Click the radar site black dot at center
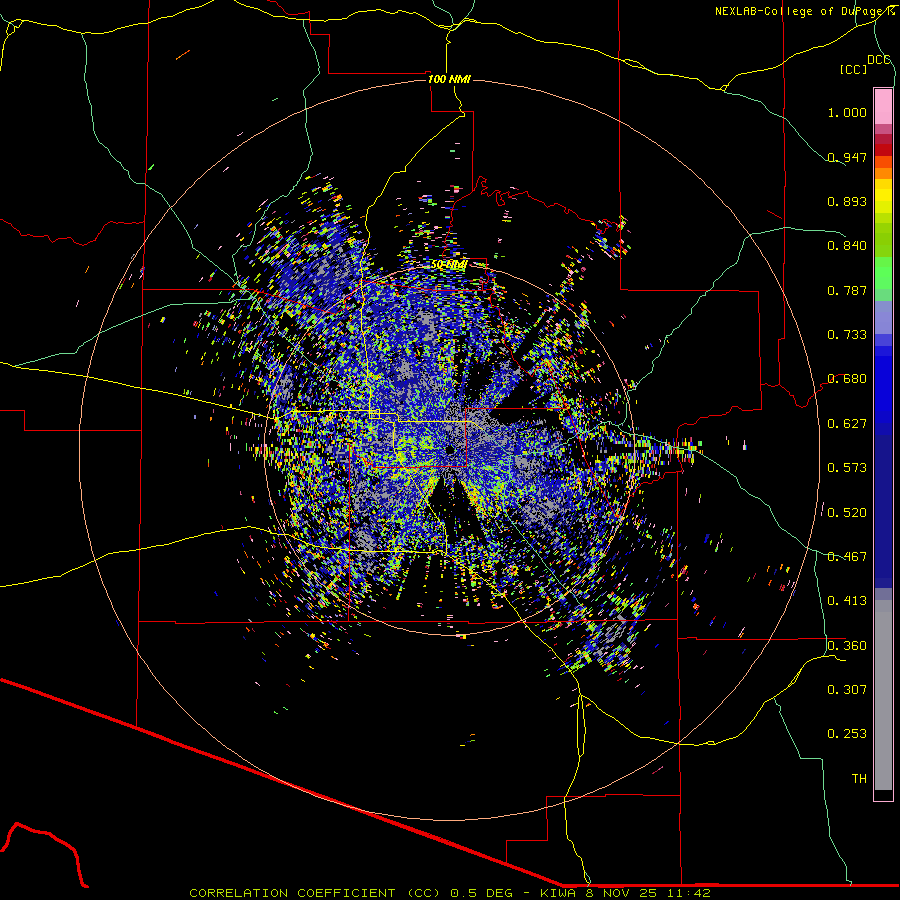 (451, 450)
